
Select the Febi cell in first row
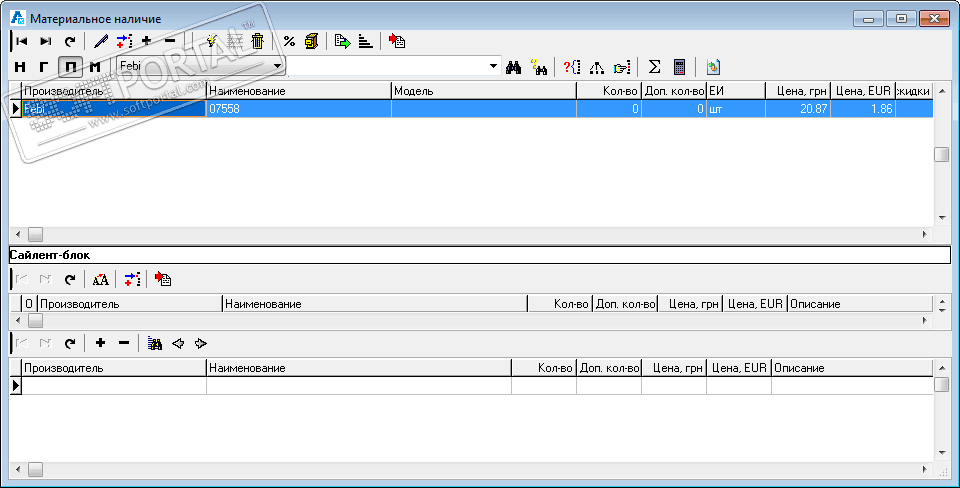114,109
